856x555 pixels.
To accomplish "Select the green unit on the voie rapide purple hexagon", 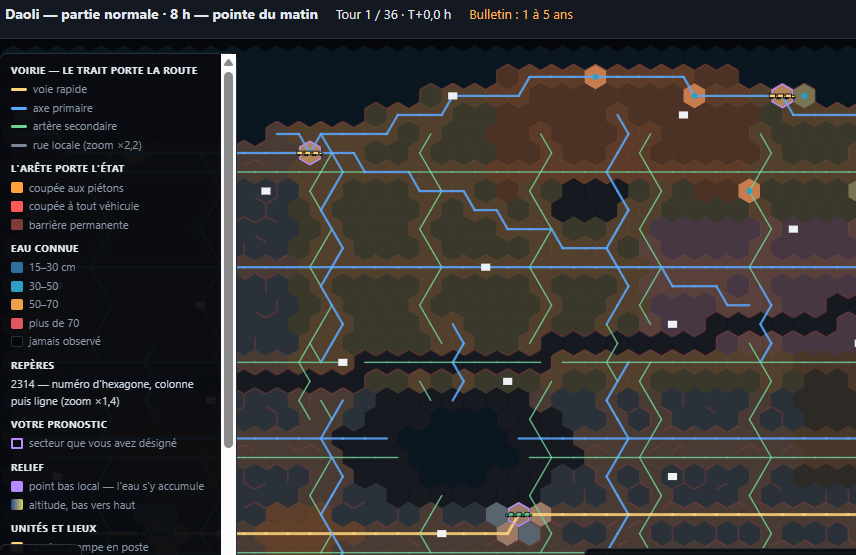I will click(x=518, y=515).
